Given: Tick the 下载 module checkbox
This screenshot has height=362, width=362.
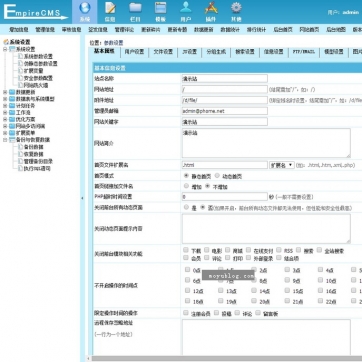Looking at the screenshot, I should point(186,250).
